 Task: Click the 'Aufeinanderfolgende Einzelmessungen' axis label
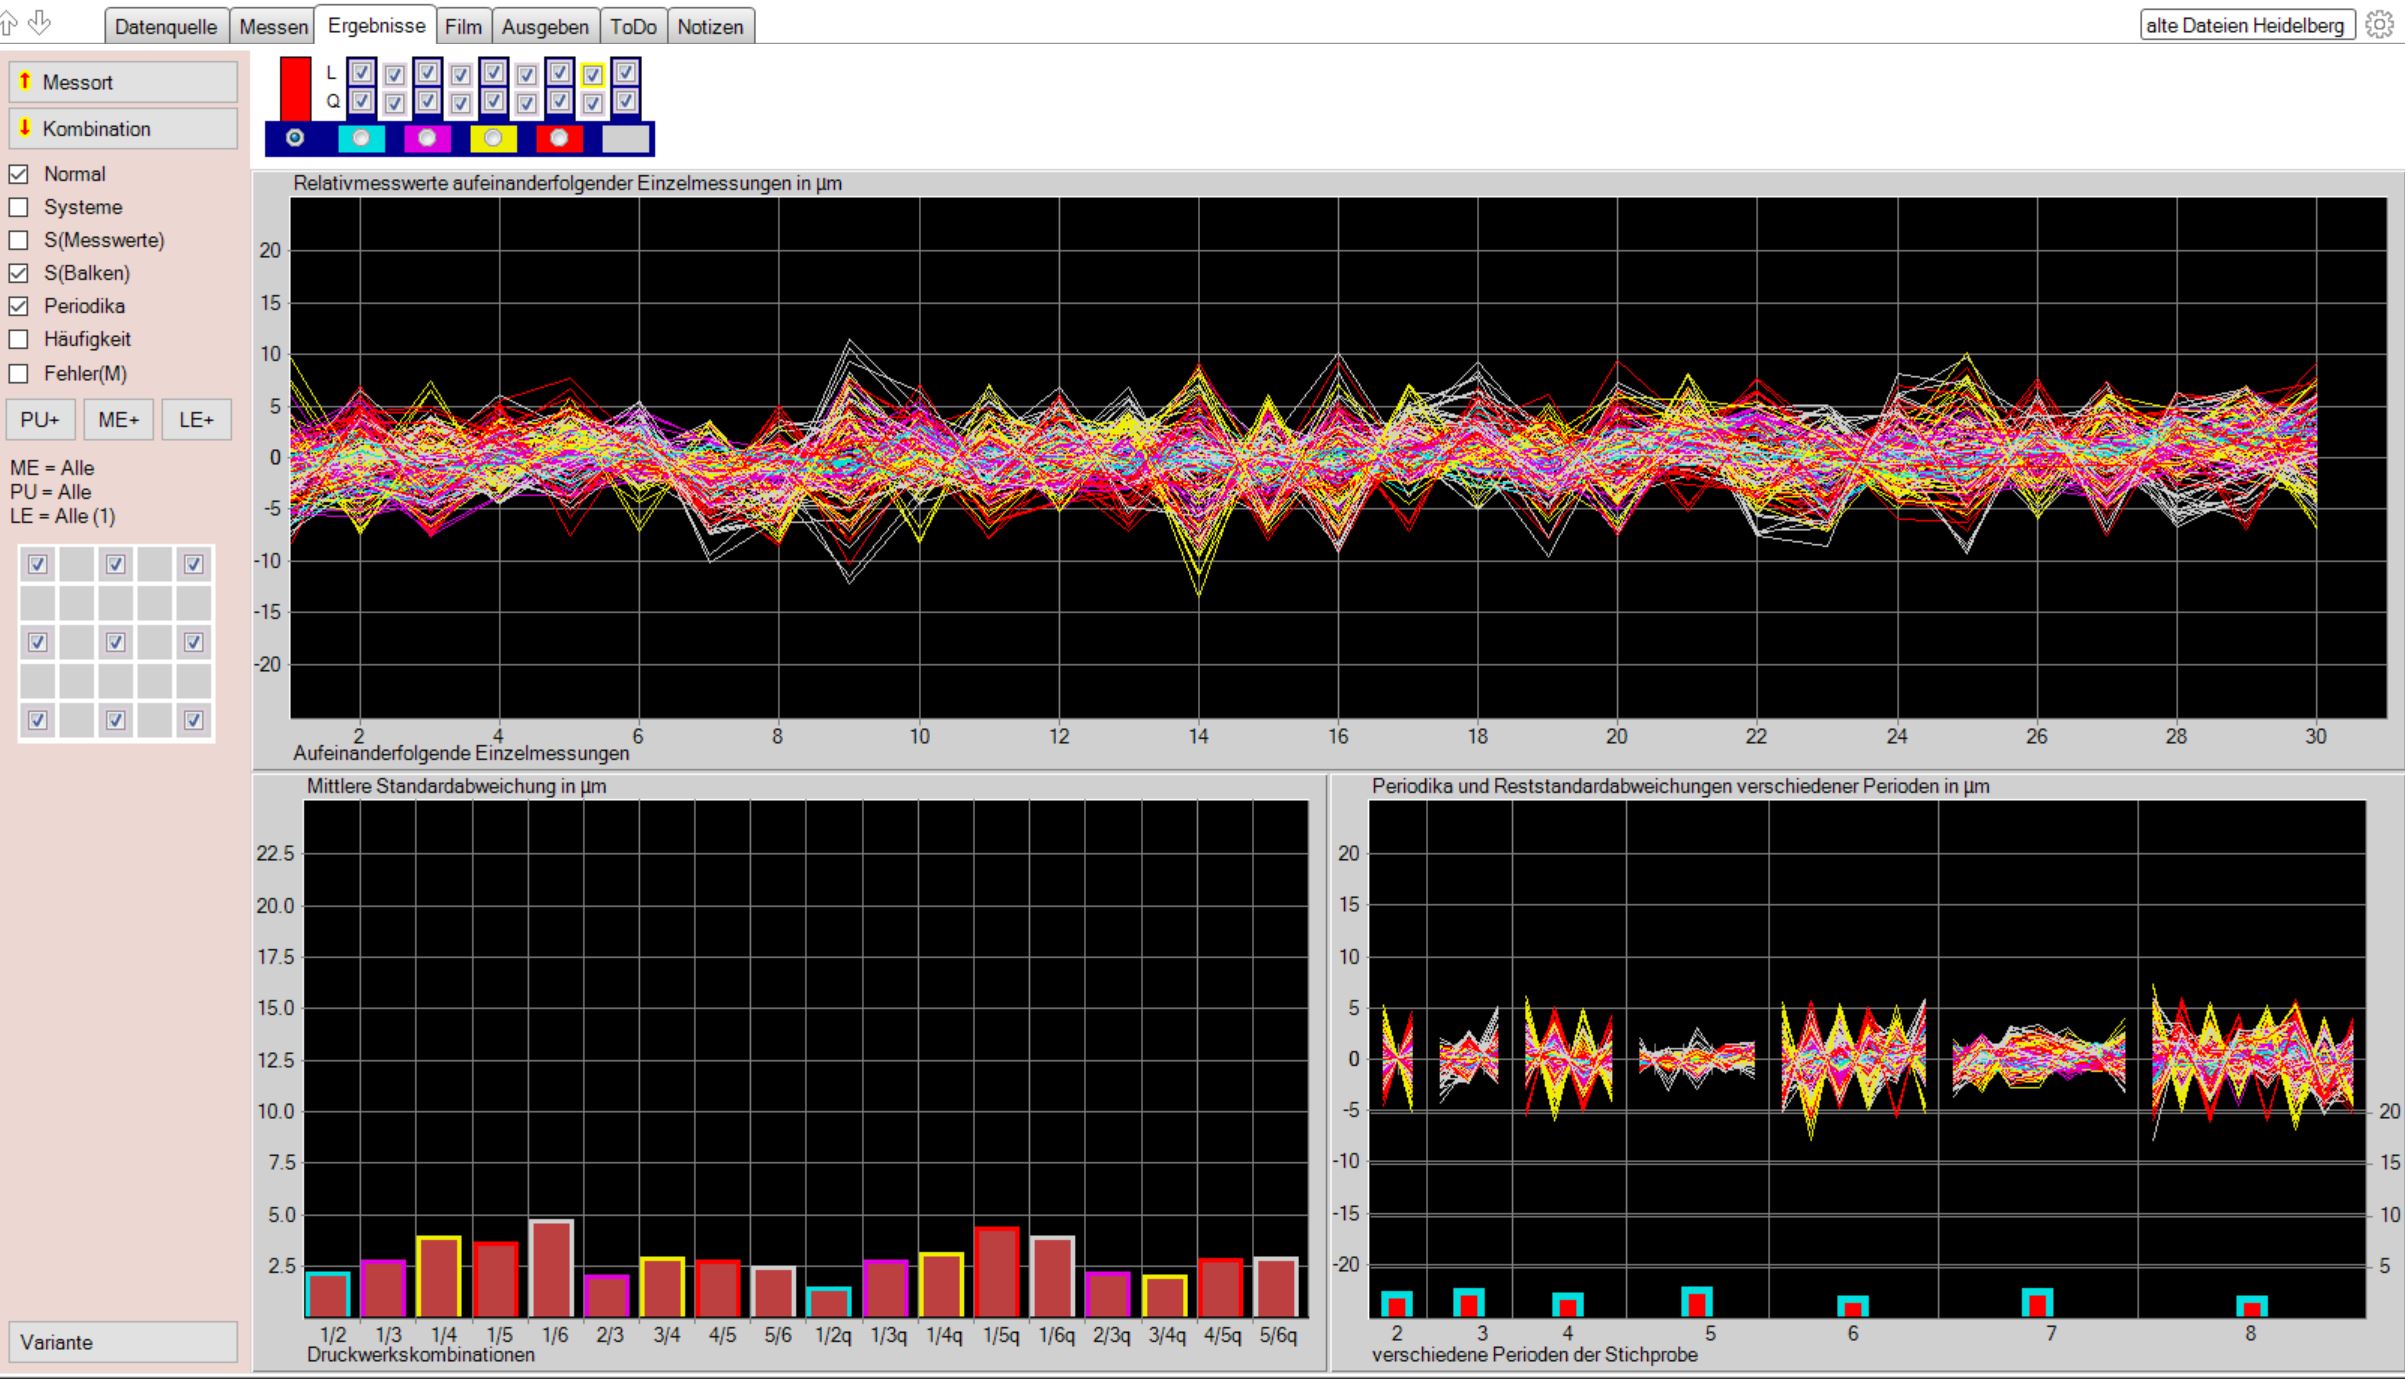click(461, 753)
